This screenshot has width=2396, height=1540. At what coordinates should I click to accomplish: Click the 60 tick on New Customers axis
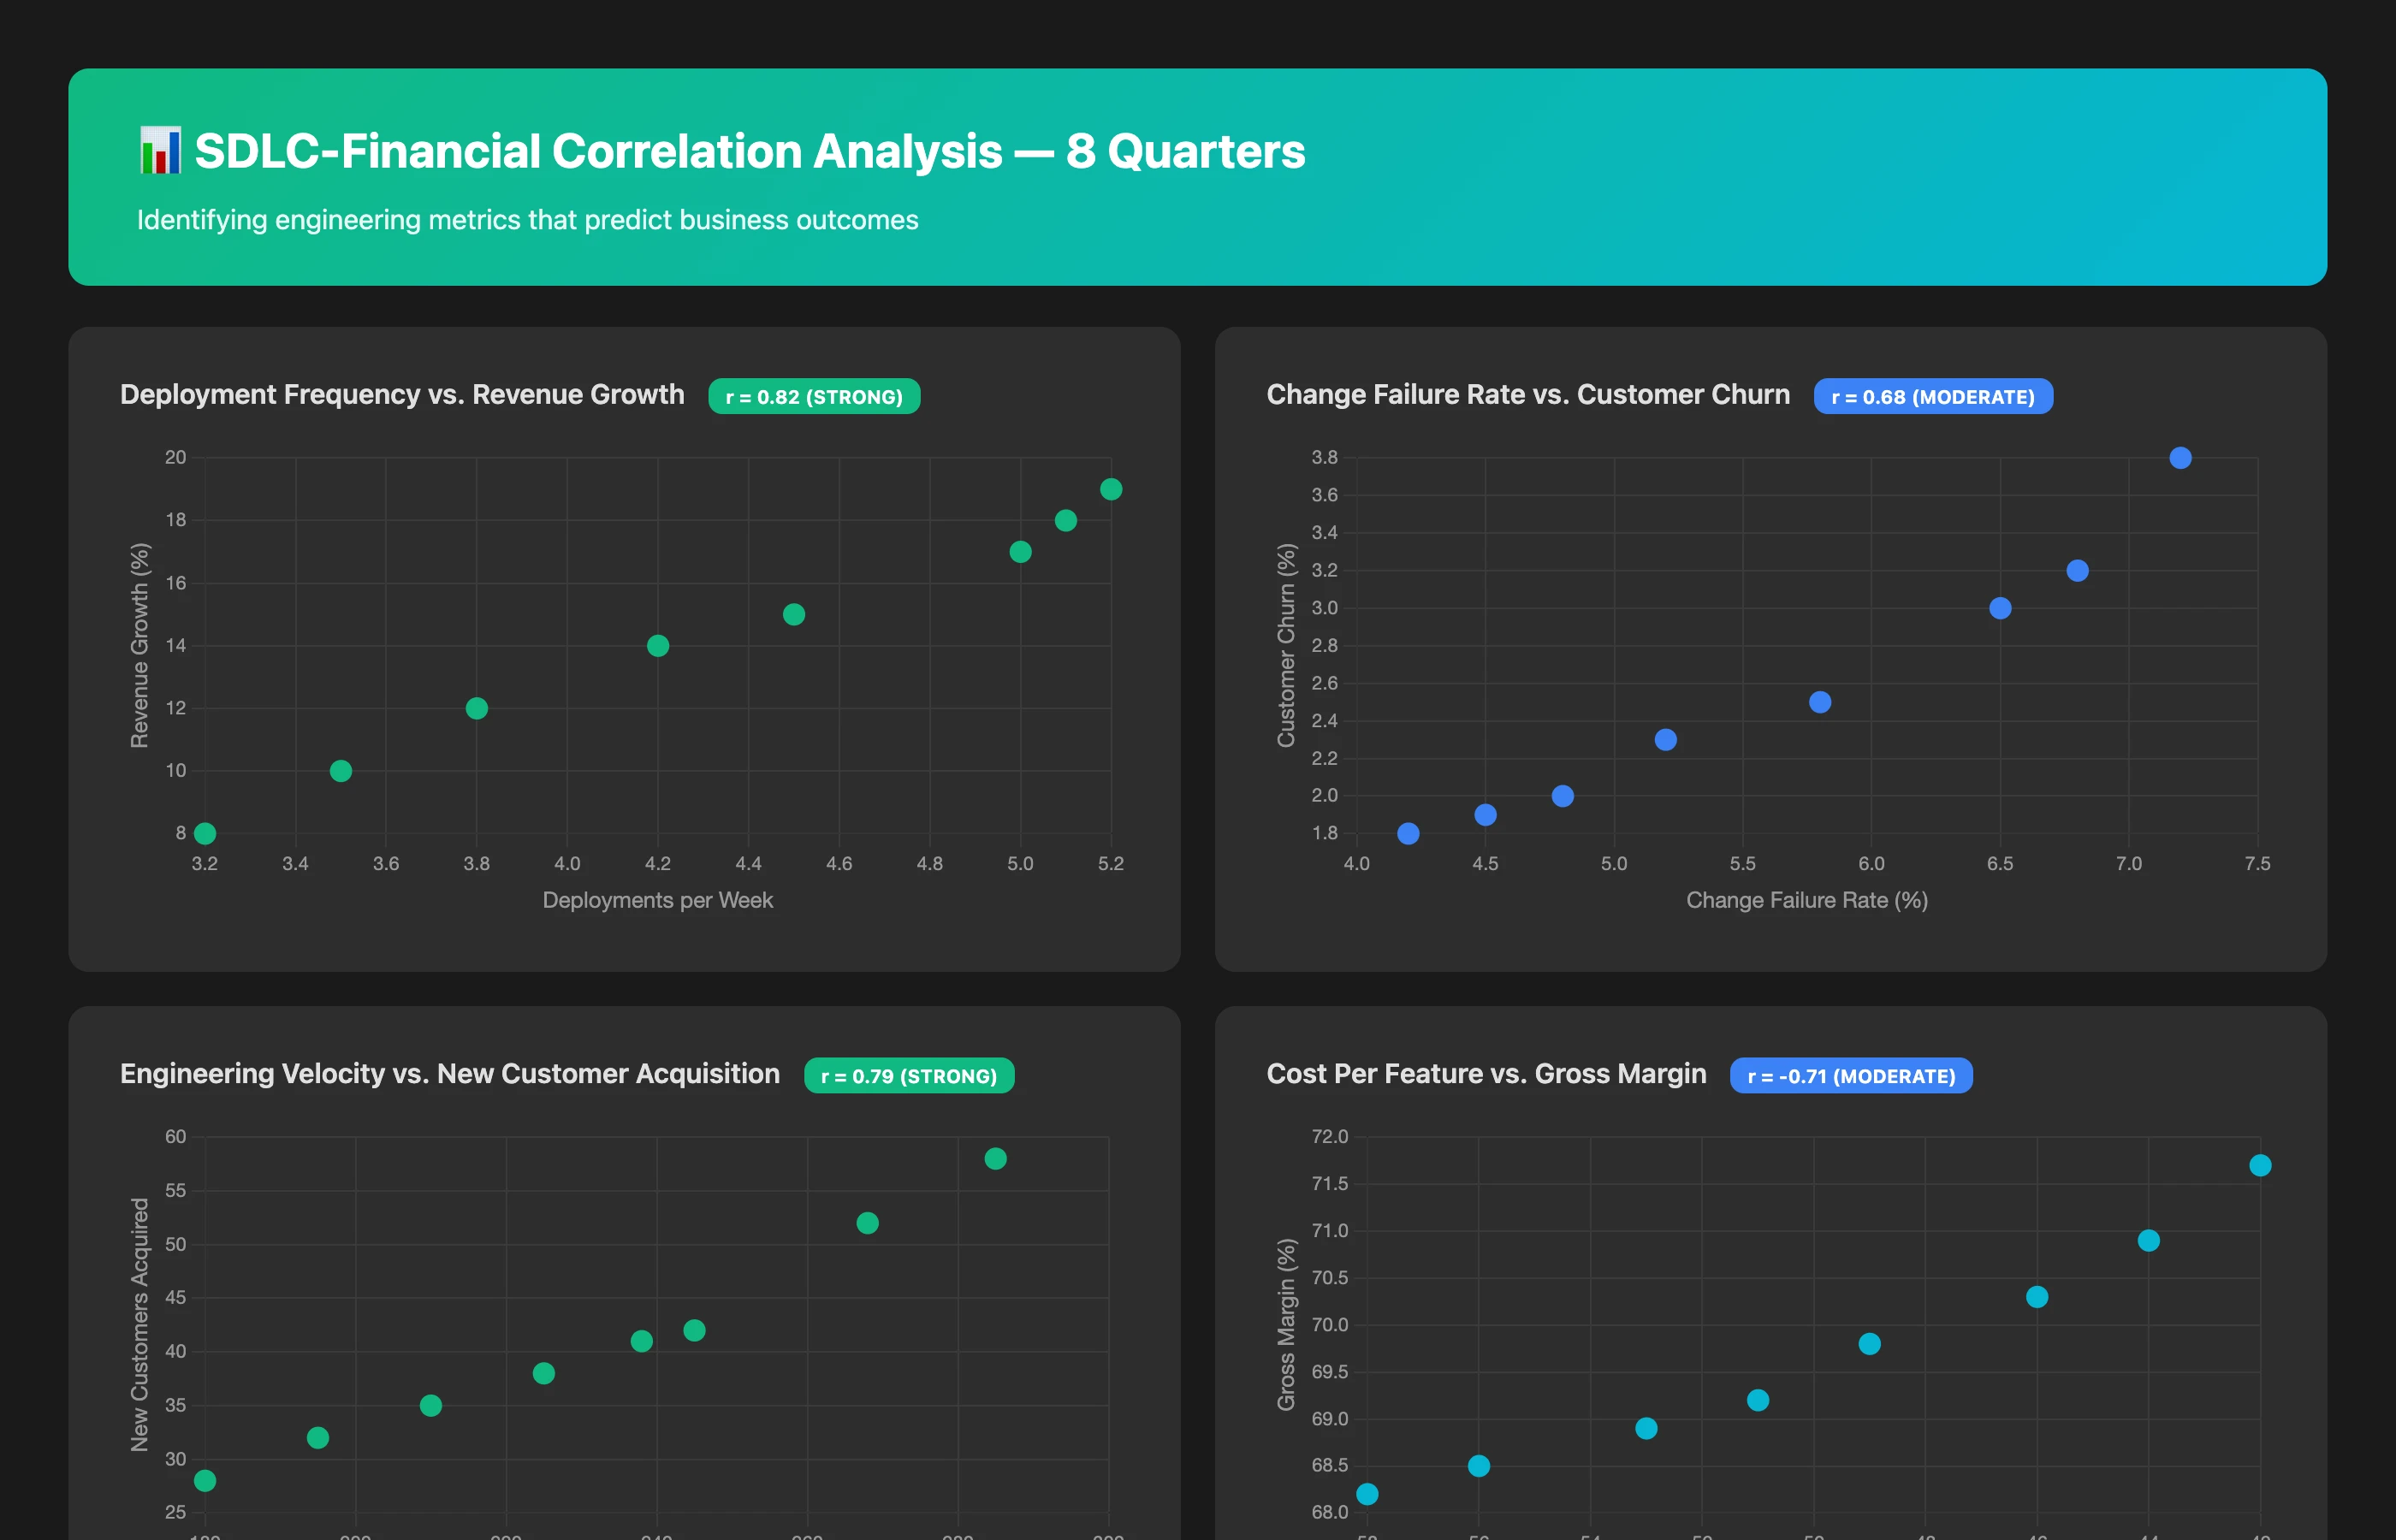(176, 1136)
